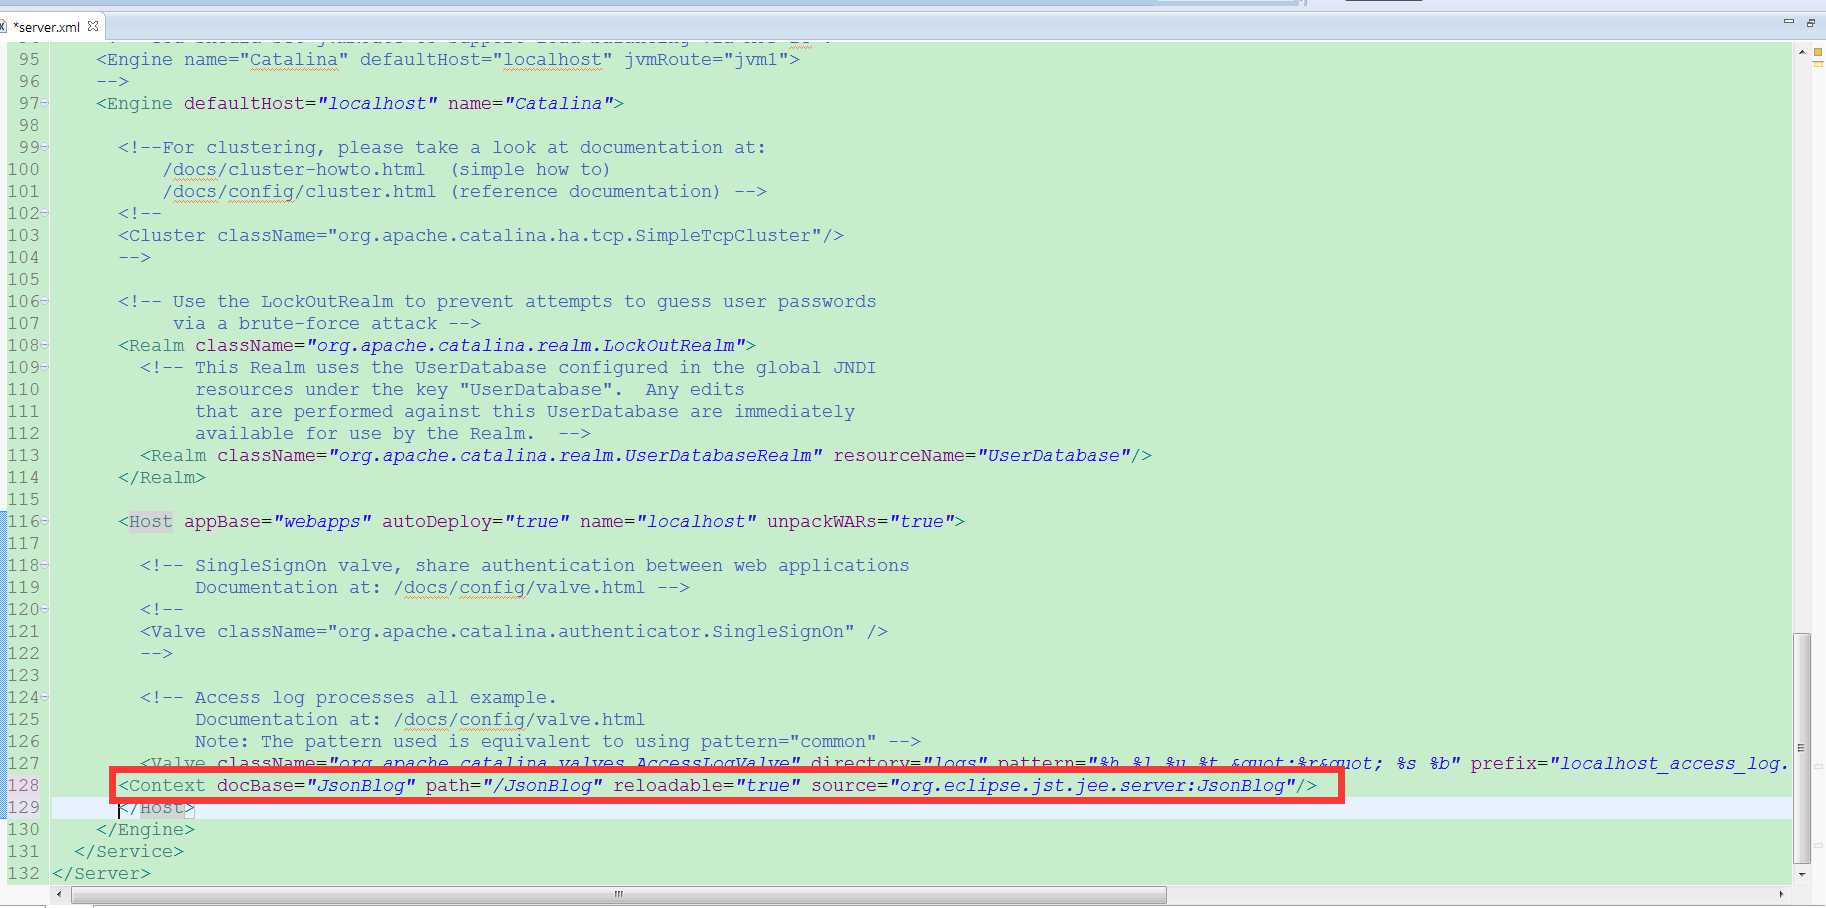Click the horizontal scrollbar right arrow
The image size is (1826, 908).
click(1781, 894)
